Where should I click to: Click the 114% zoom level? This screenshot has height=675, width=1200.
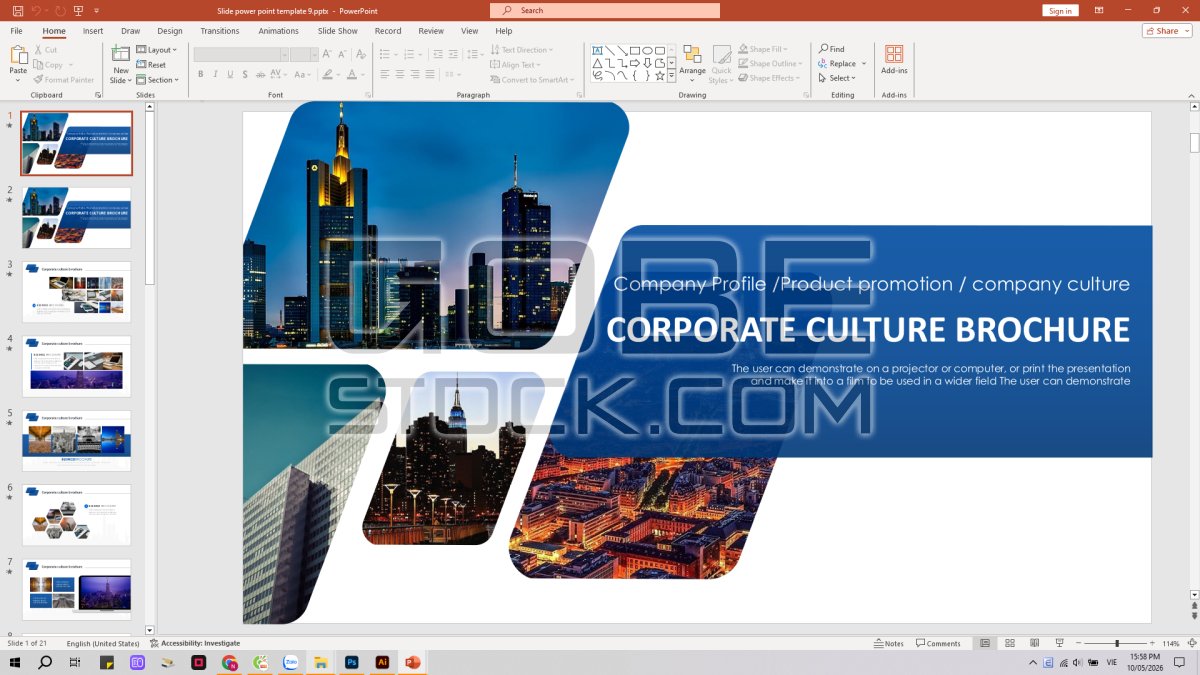1171,643
